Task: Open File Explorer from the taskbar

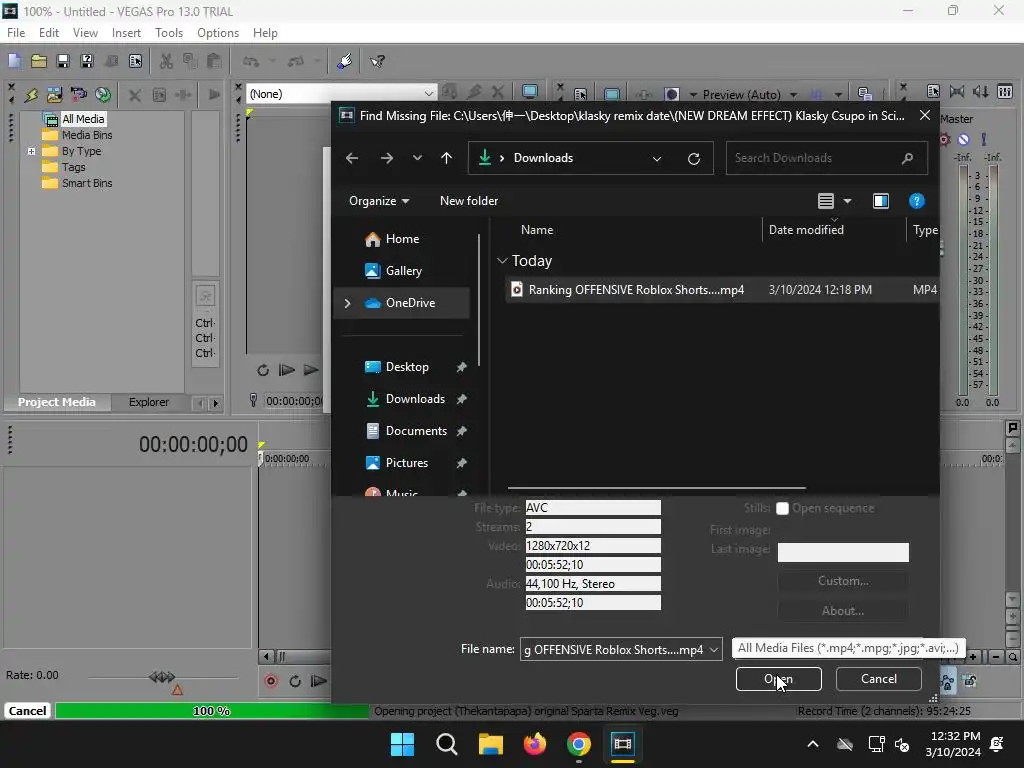Action: tap(490, 744)
